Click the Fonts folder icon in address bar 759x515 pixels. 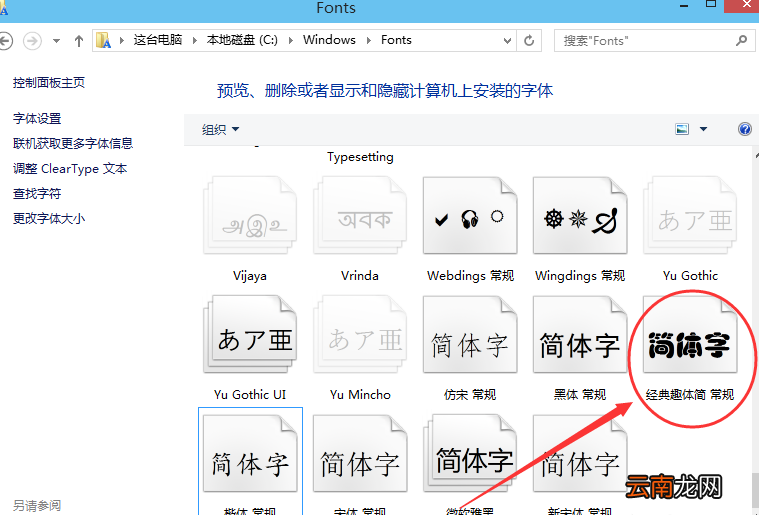point(104,40)
